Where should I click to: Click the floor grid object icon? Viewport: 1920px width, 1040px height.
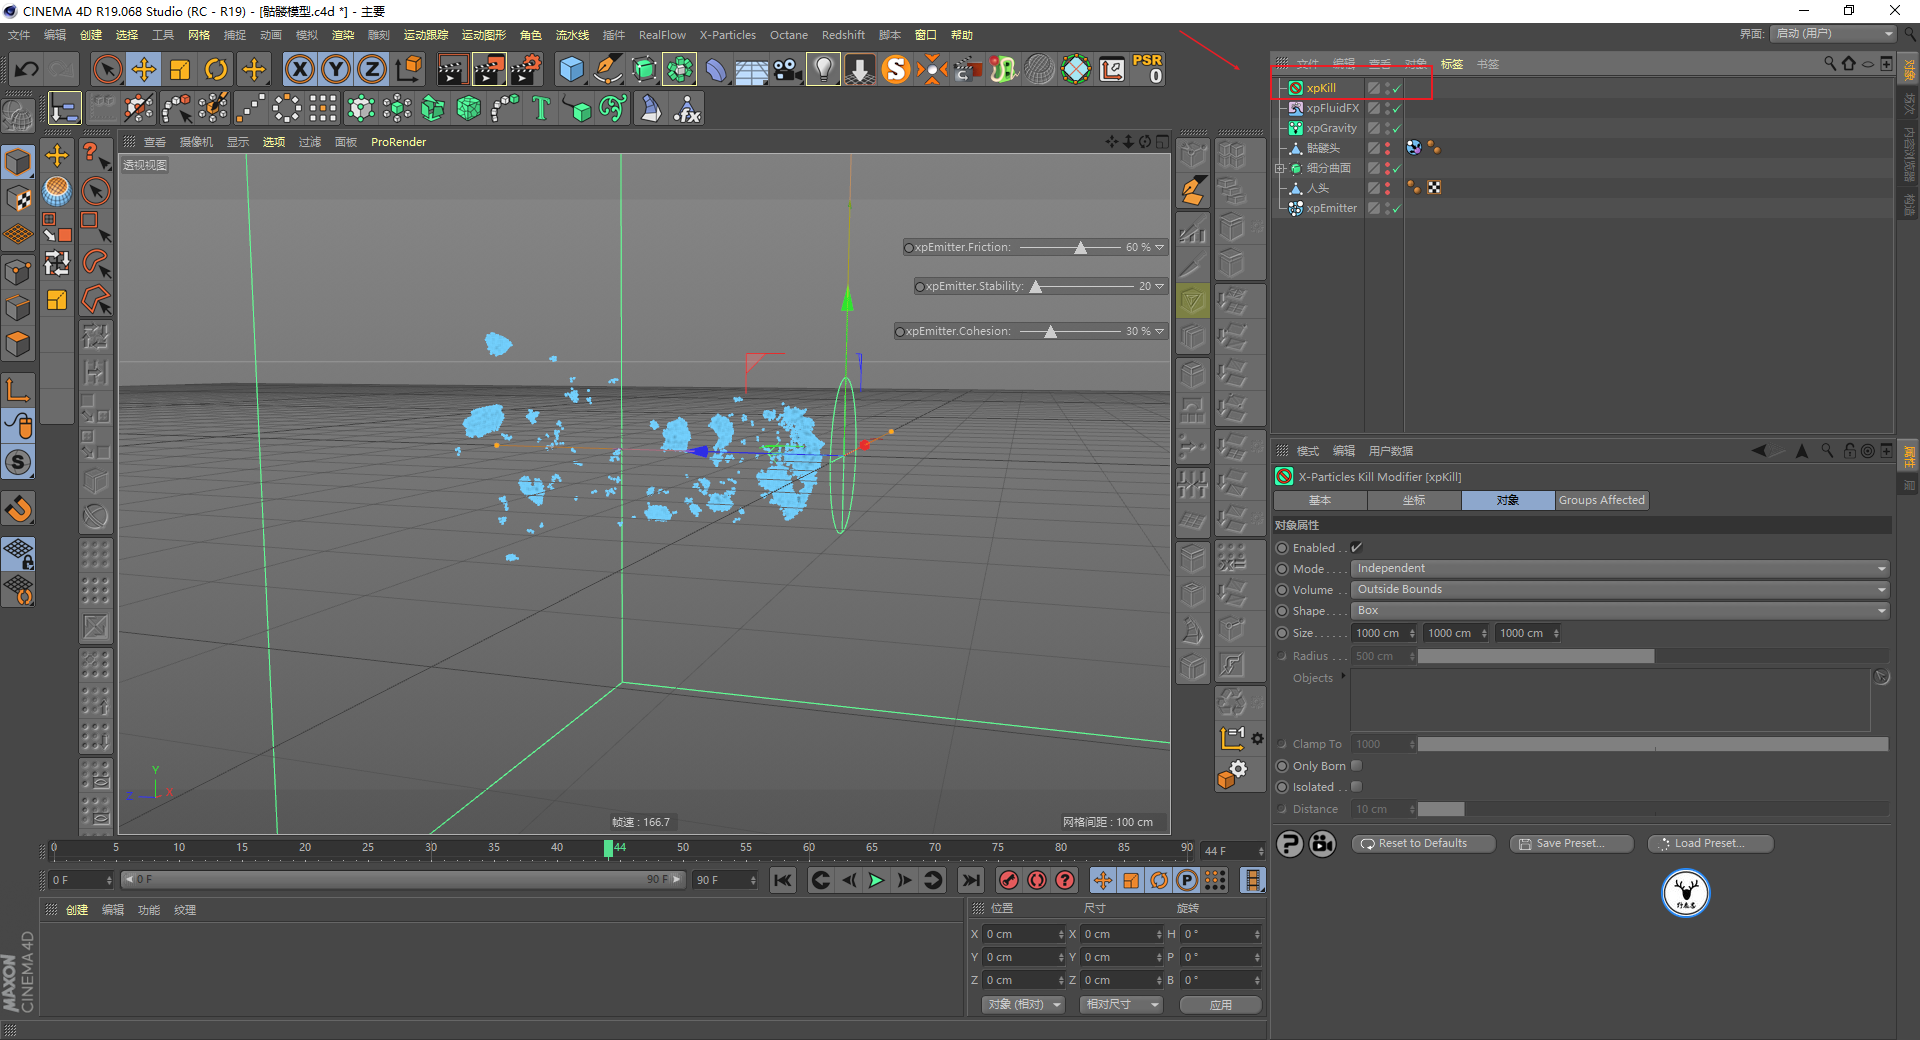click(x=751, y=69)
